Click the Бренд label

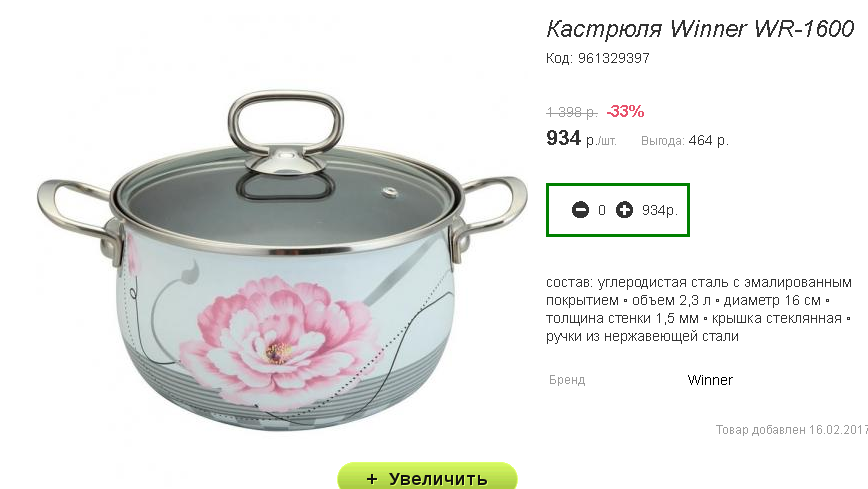pyautogui.click(x=567, y=380)
